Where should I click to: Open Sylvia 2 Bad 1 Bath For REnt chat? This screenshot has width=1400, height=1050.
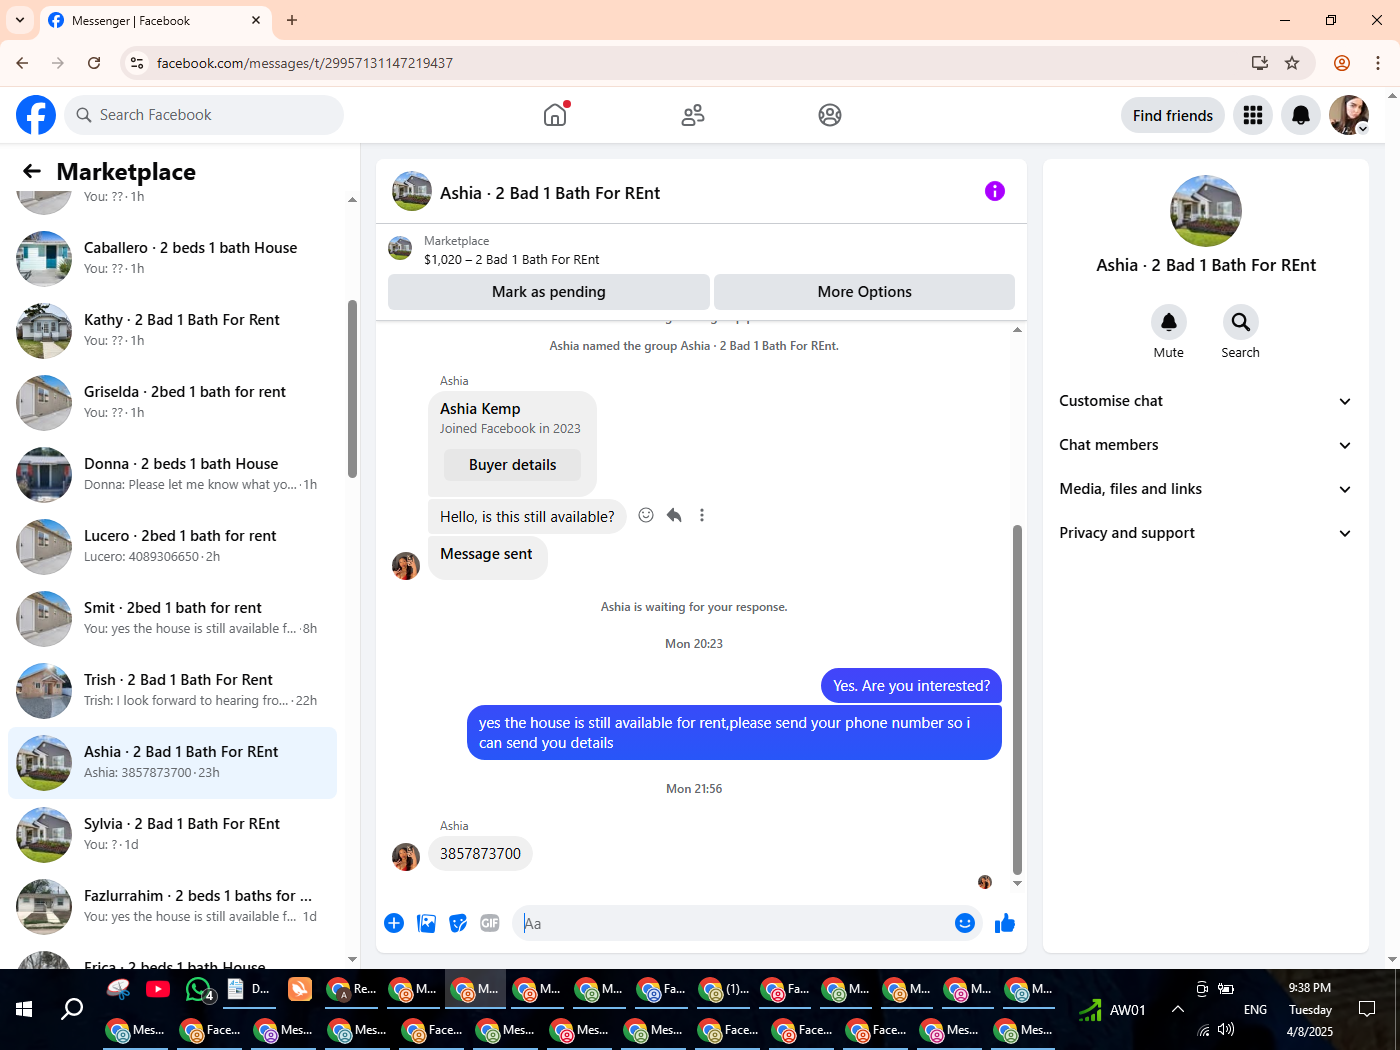pos(172,835)
